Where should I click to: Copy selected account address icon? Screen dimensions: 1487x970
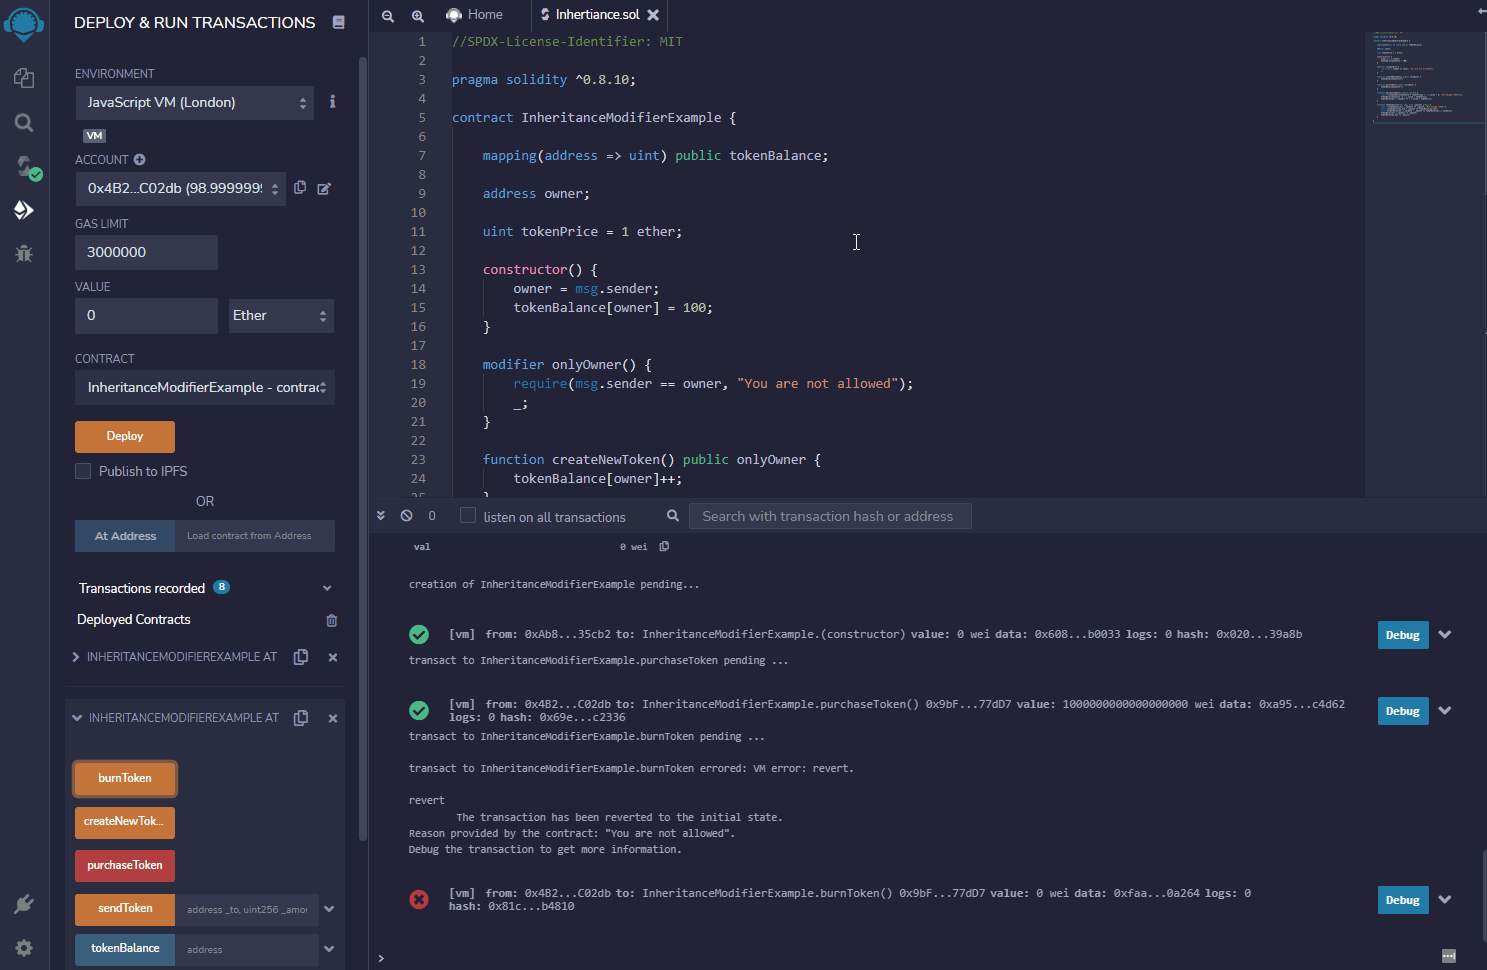(x=300, y=187)
